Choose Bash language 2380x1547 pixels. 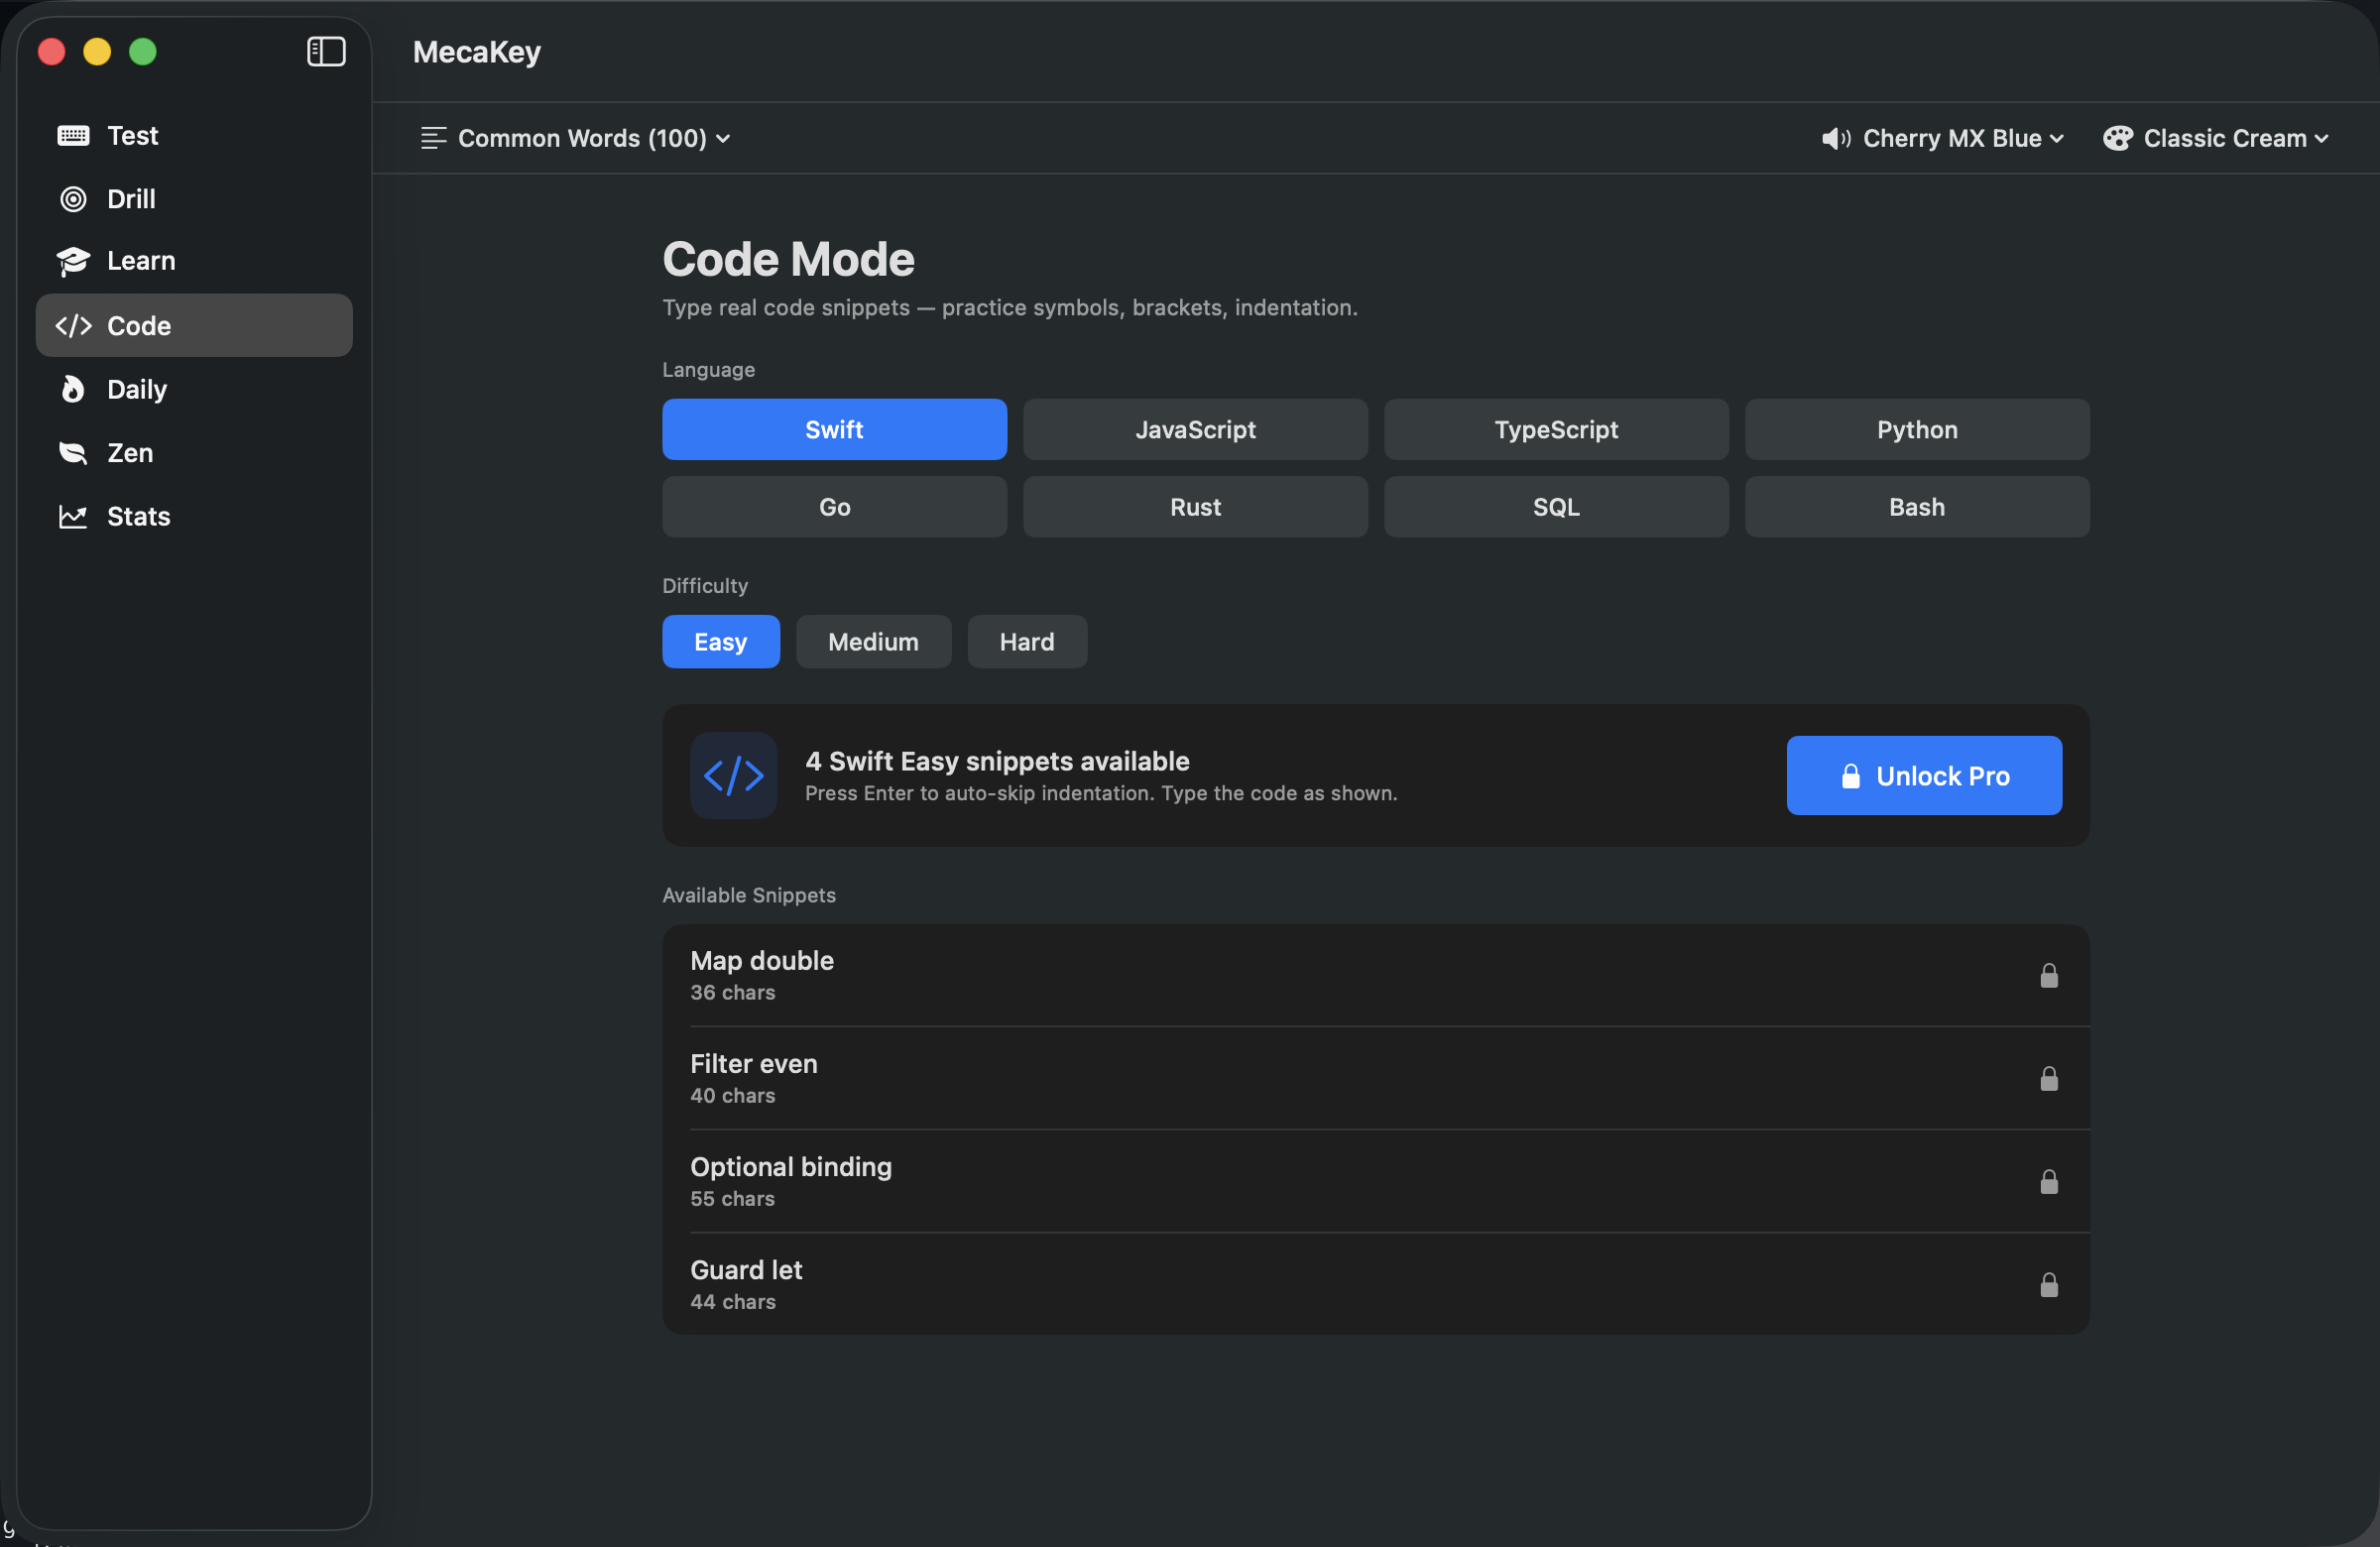pyautogui.click(x=1917, y=507)
